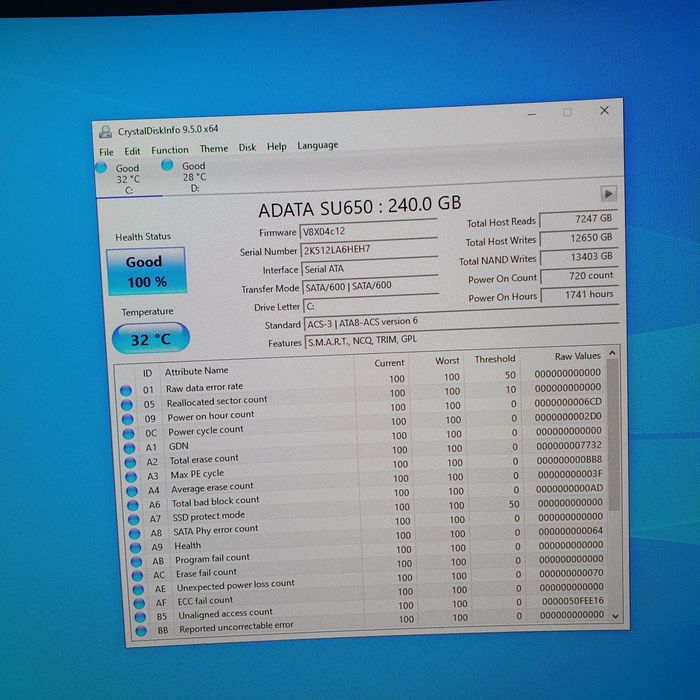The image size is (700, 700).
Task: Open the Edit menu
Action: click(132, 151)
